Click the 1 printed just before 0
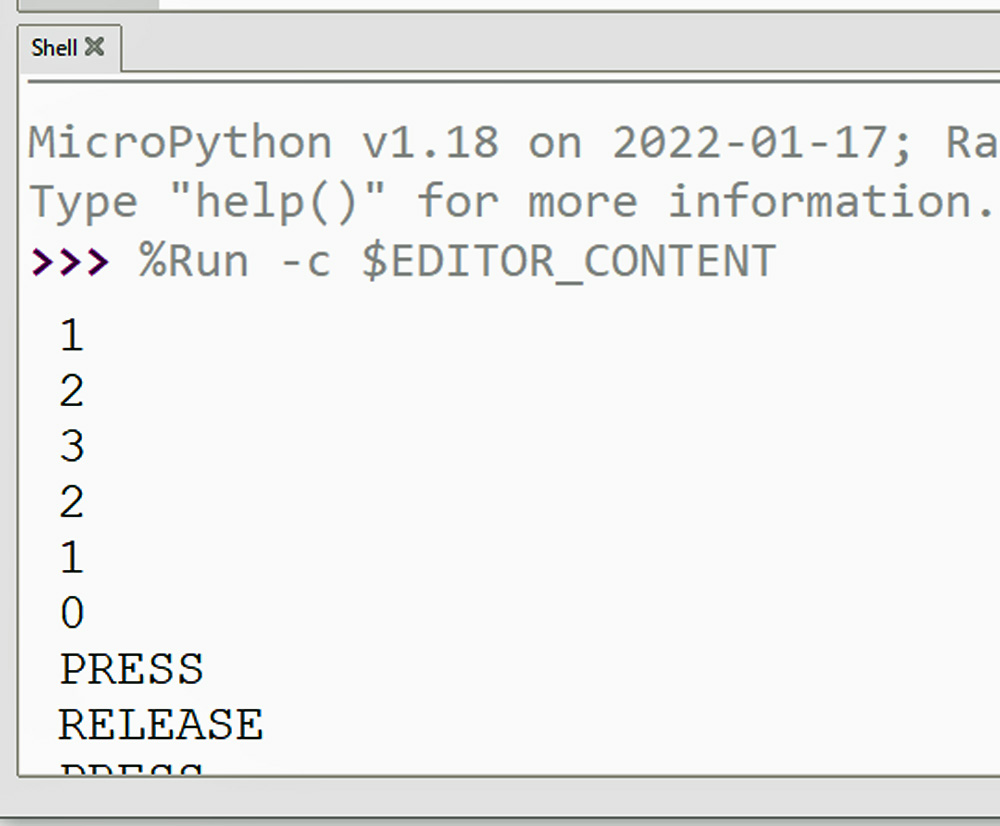 pyautogui.click(x=72, y=557)
